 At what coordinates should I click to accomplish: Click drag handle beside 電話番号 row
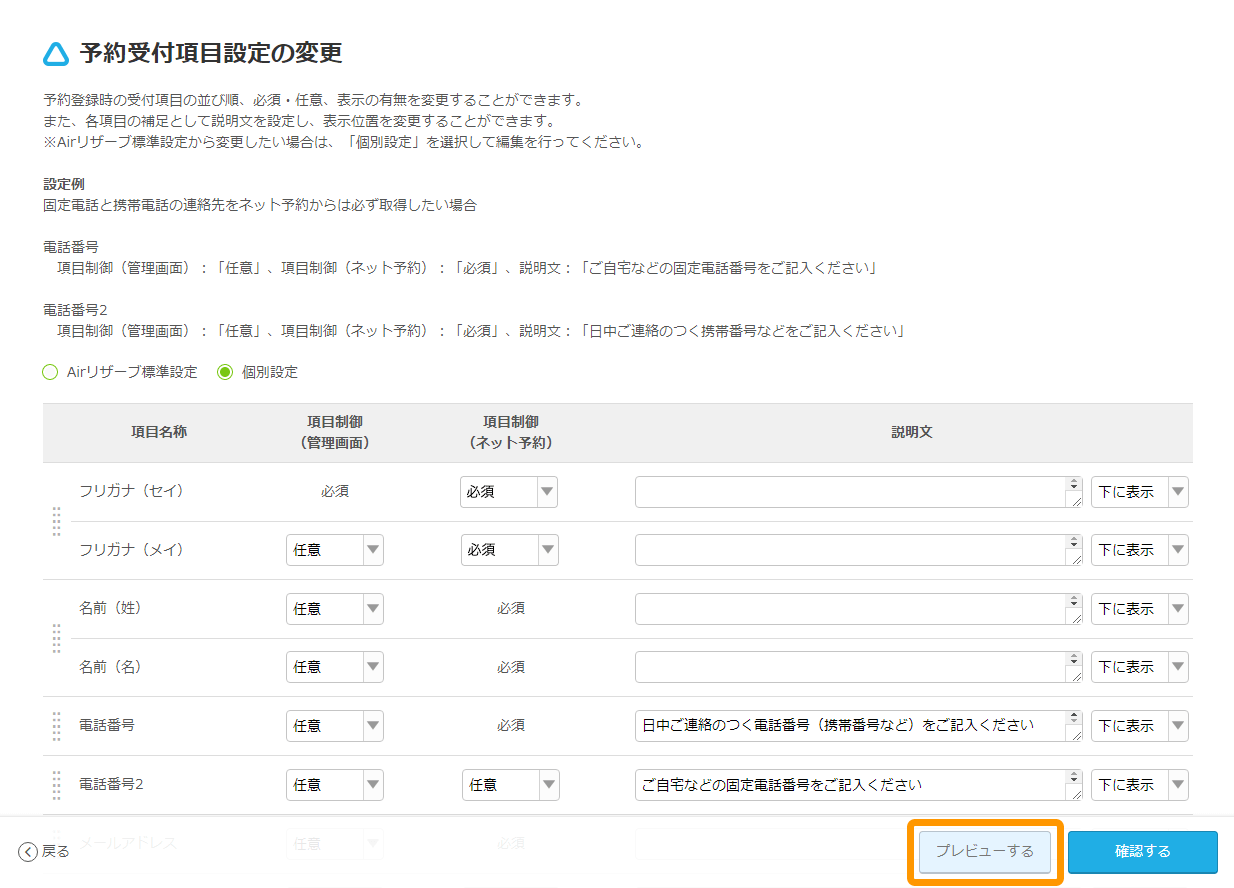(56, 727)
